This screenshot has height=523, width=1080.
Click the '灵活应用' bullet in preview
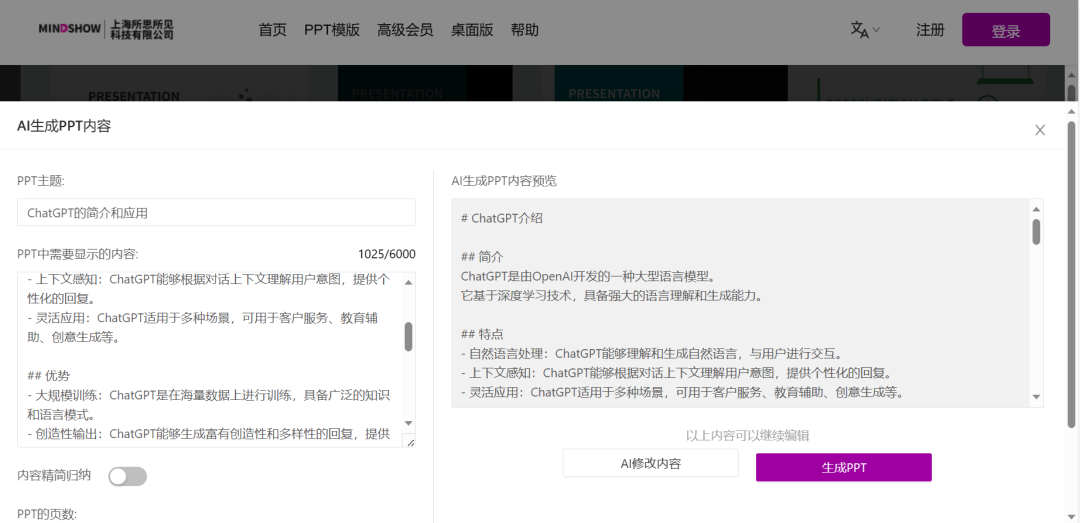(682, 393)
